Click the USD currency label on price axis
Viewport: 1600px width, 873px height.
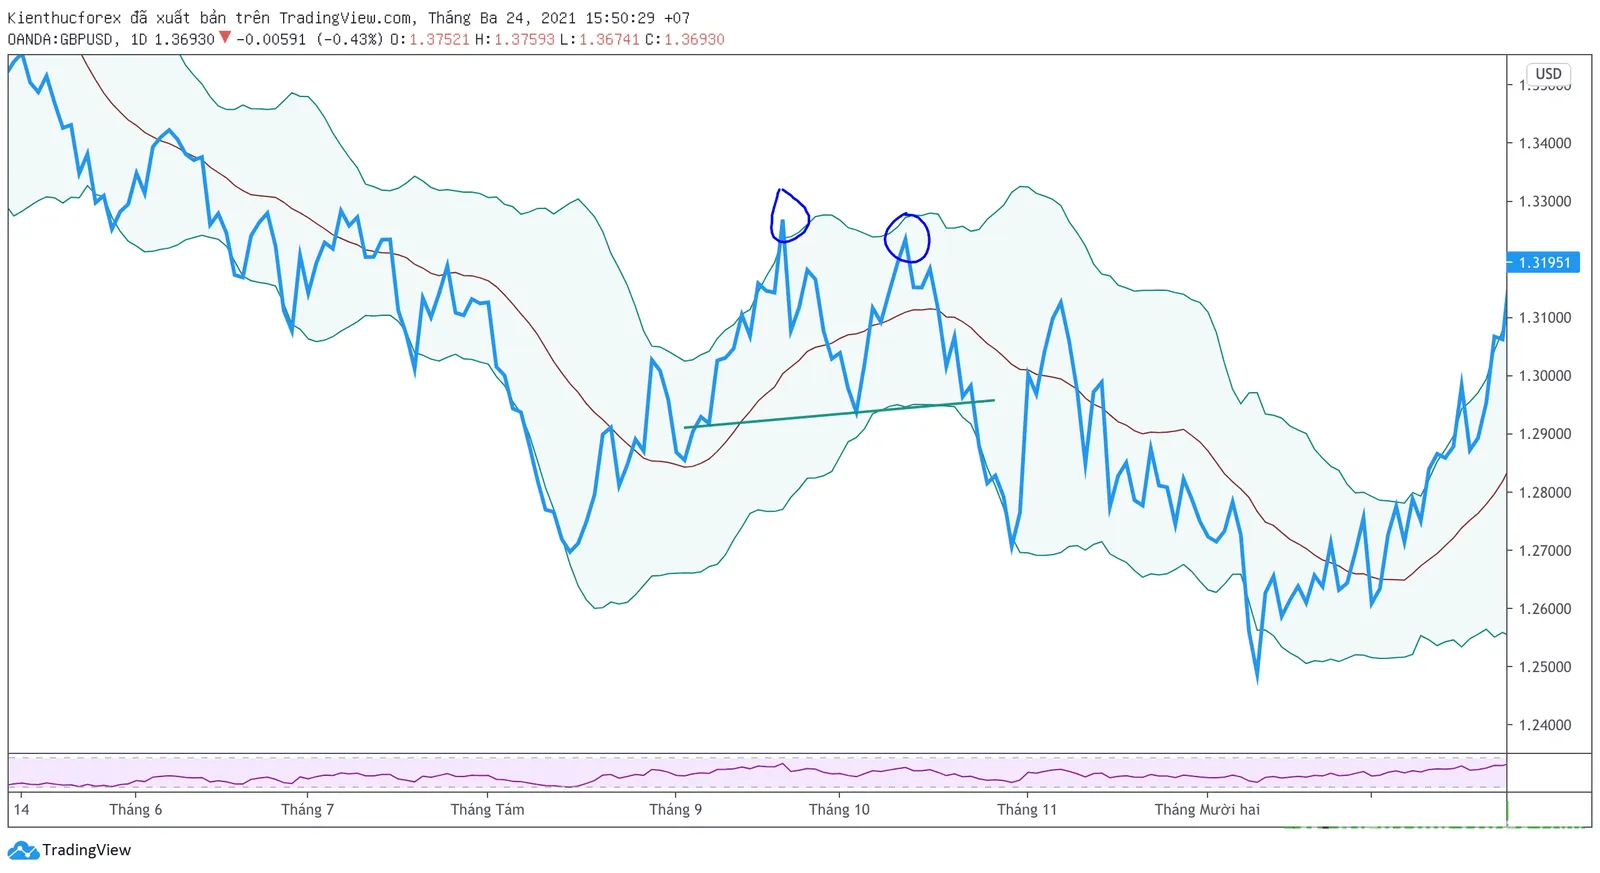1548,74
